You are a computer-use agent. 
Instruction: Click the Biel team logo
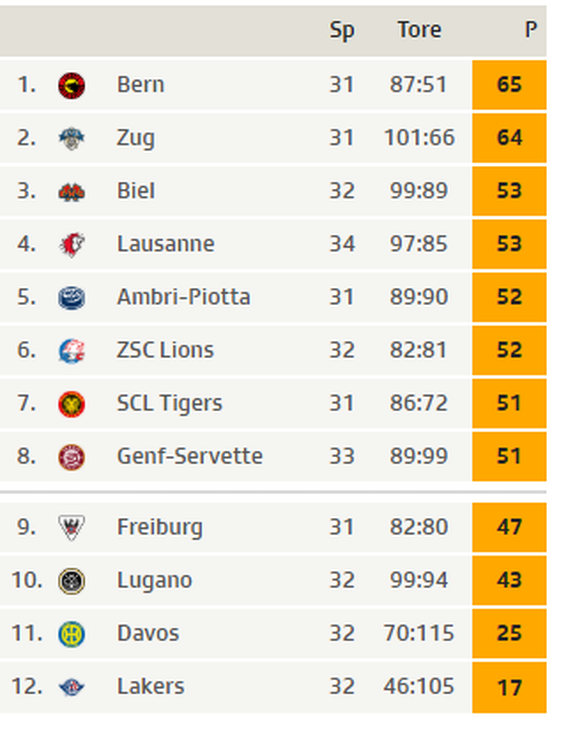coord(72,192)
